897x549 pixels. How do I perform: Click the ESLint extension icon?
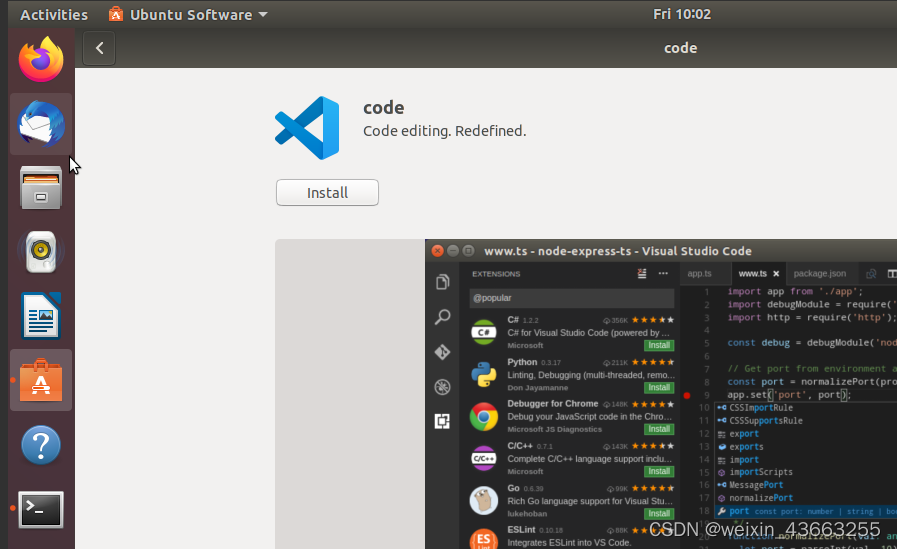click(484, 539)
